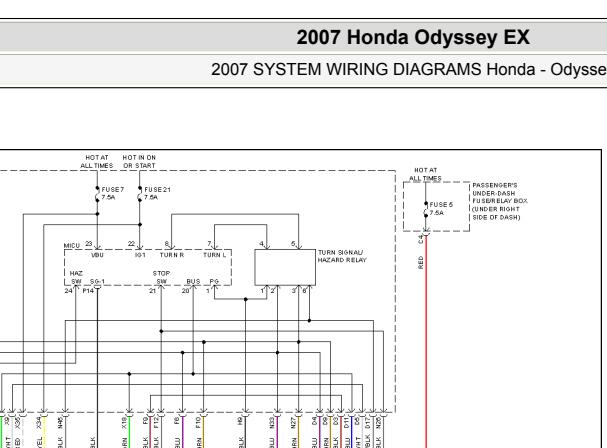Click the 'N46' connector label

pos(60,422)
